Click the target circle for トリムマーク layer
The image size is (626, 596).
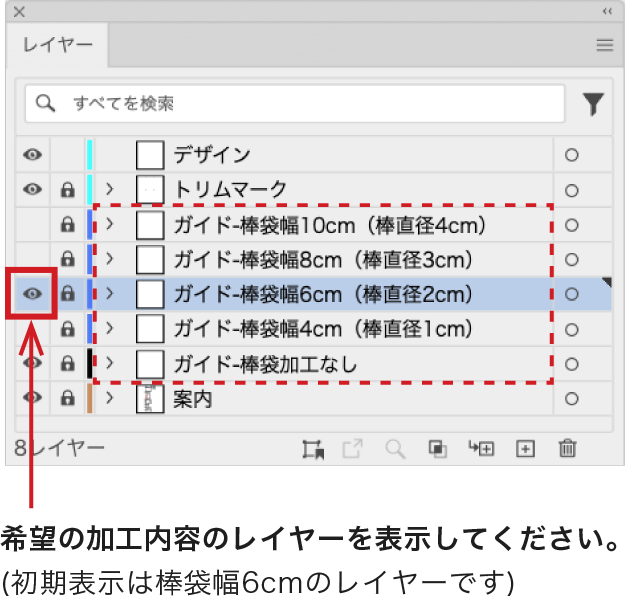click(x=571, y=190)
